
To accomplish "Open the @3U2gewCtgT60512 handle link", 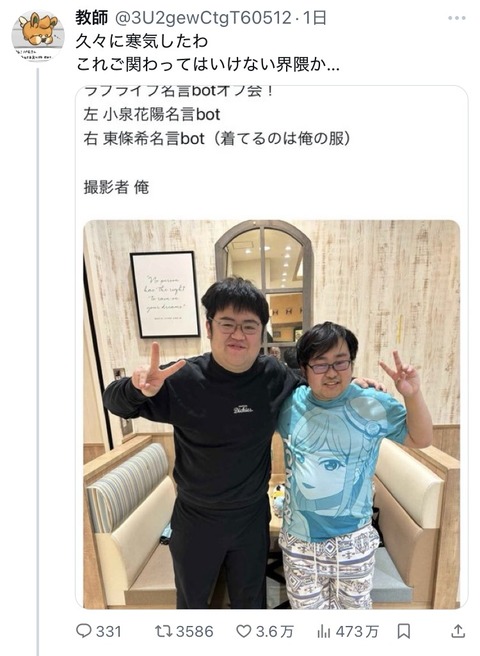I will (x=203, y=18).
